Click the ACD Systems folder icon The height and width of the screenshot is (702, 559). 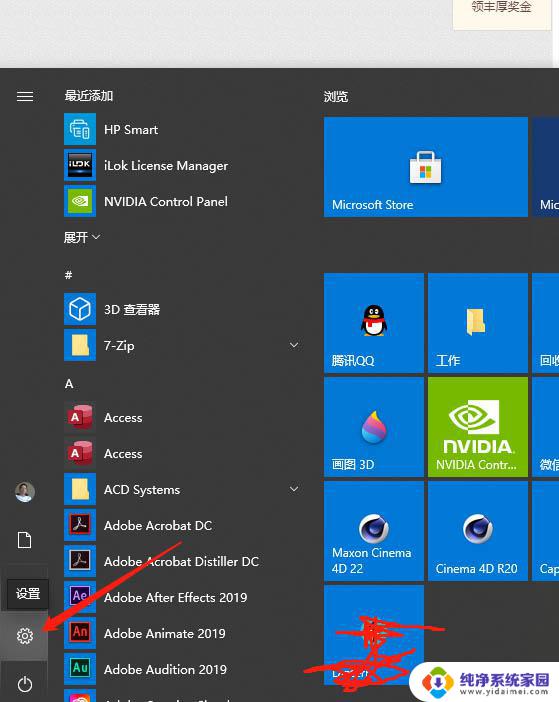[80, 489]
